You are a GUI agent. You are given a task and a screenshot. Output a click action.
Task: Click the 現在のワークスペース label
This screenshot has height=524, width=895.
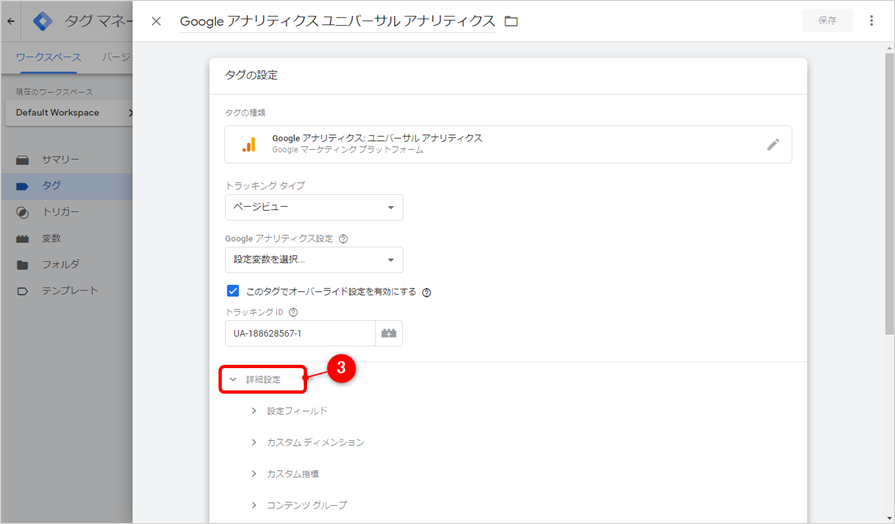point(54,92)
